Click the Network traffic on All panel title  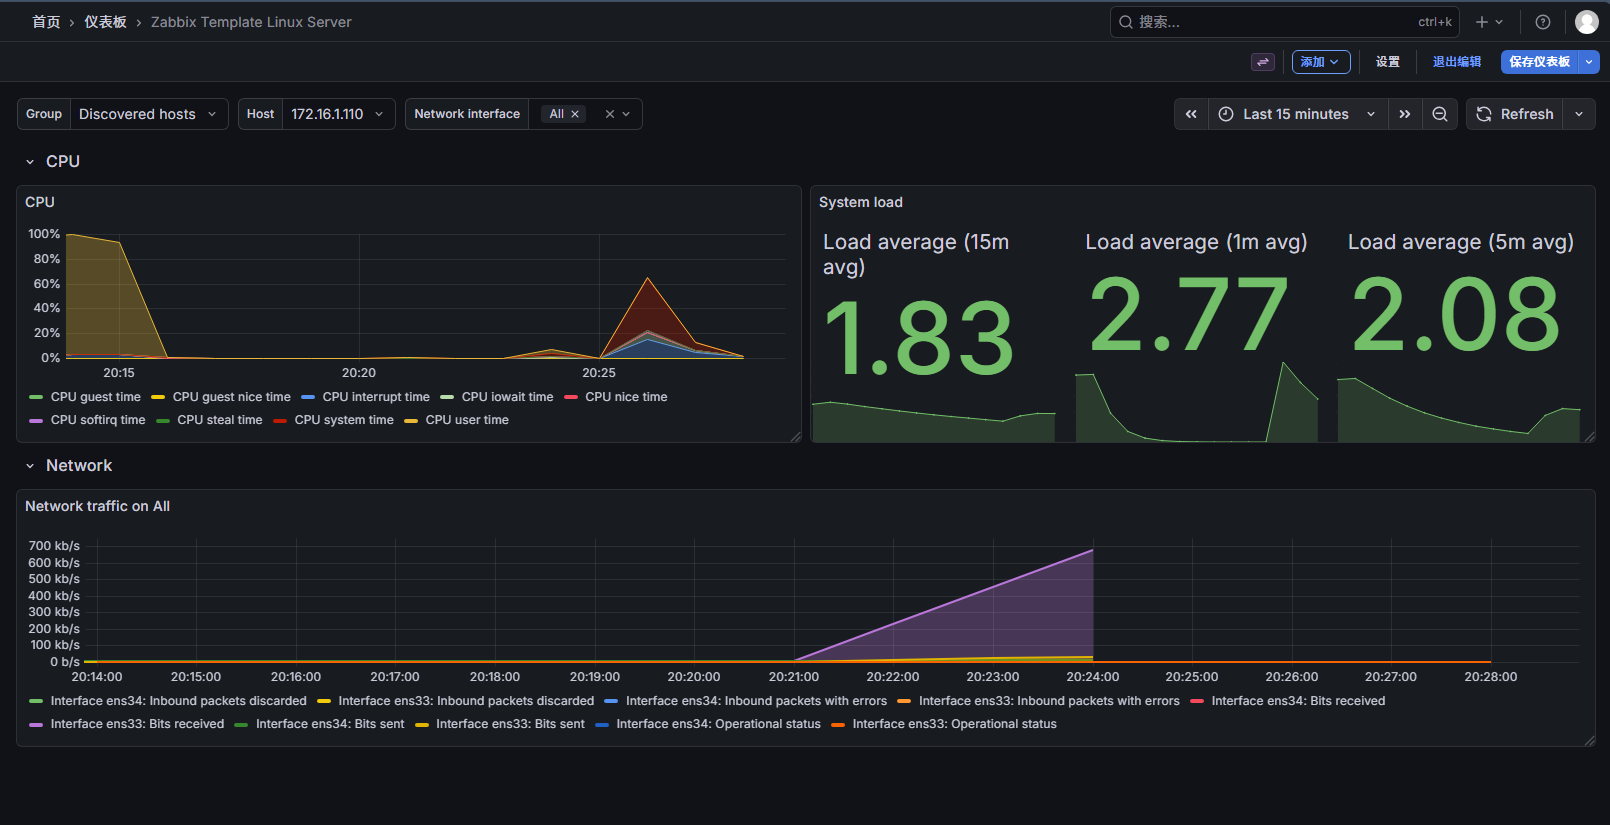pyautogui.click(x=97, y=506)
